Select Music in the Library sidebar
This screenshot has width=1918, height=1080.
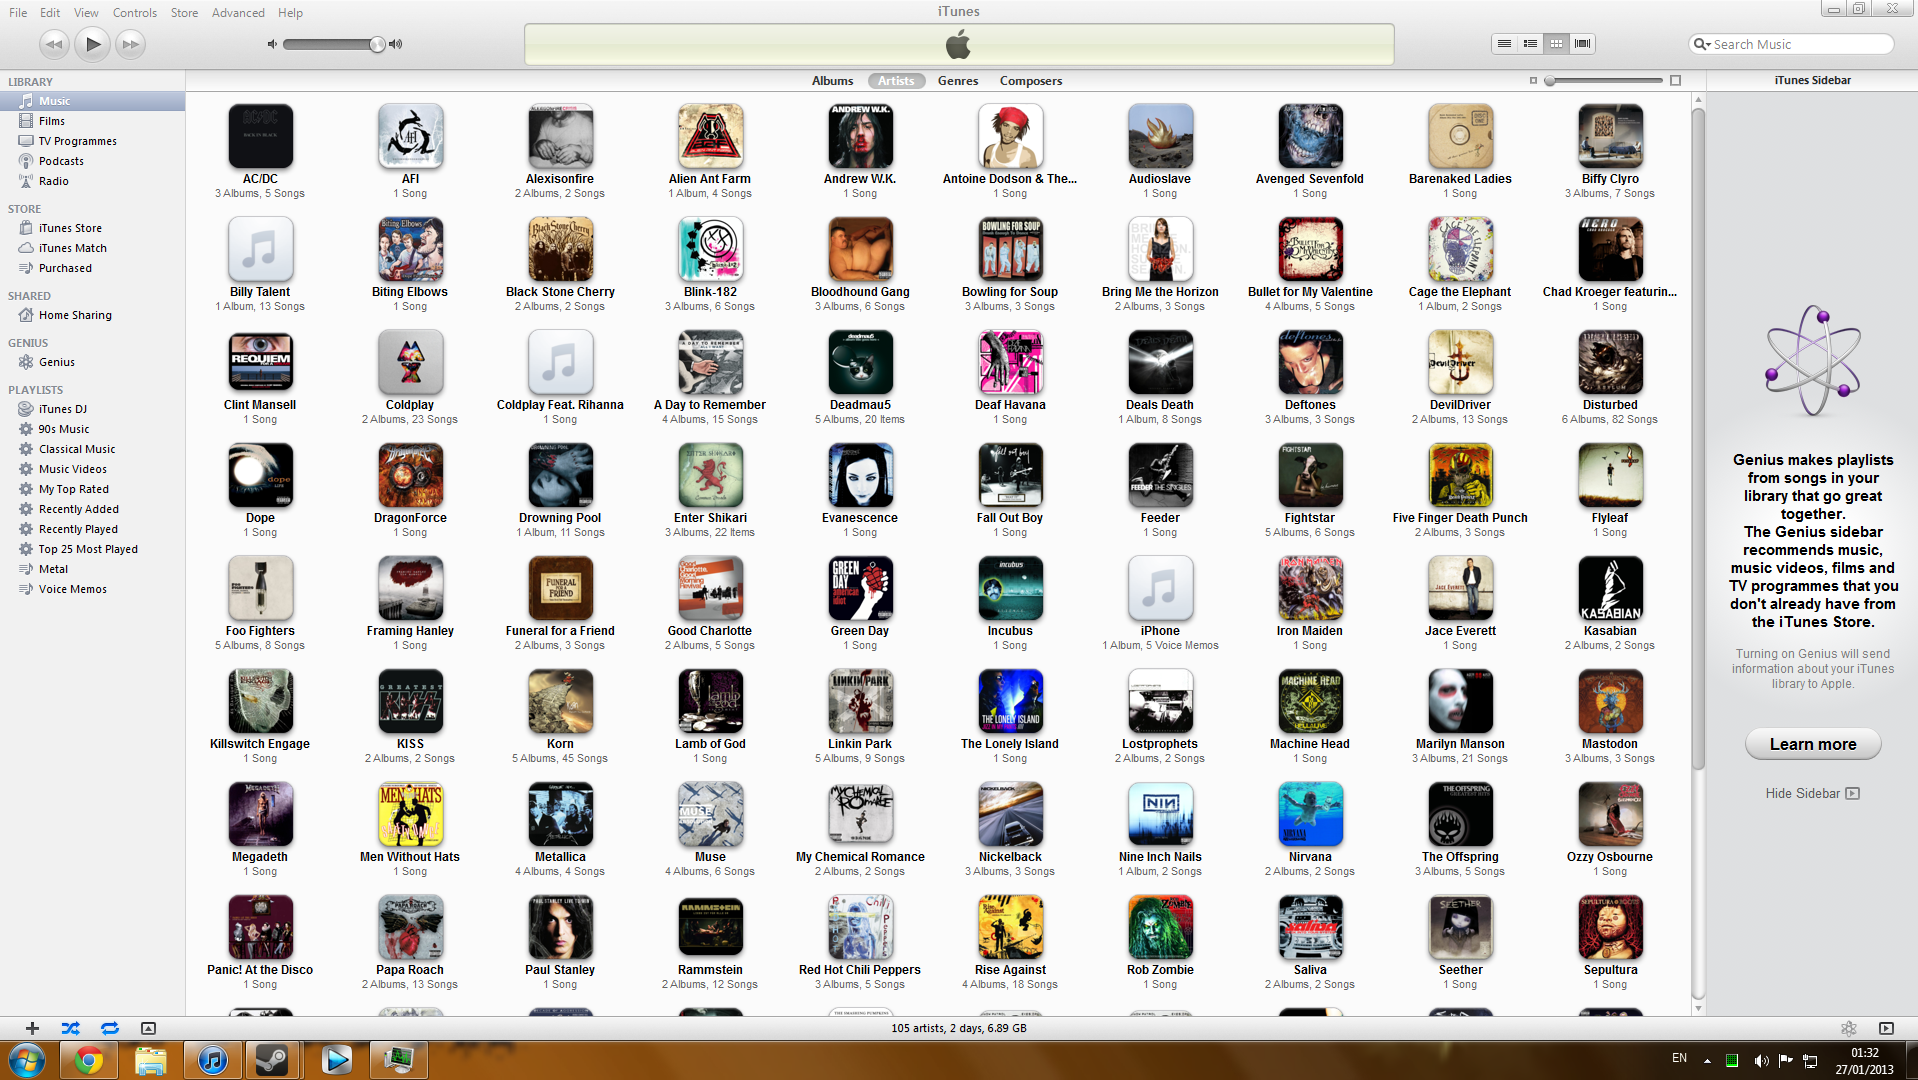[92, 101]
